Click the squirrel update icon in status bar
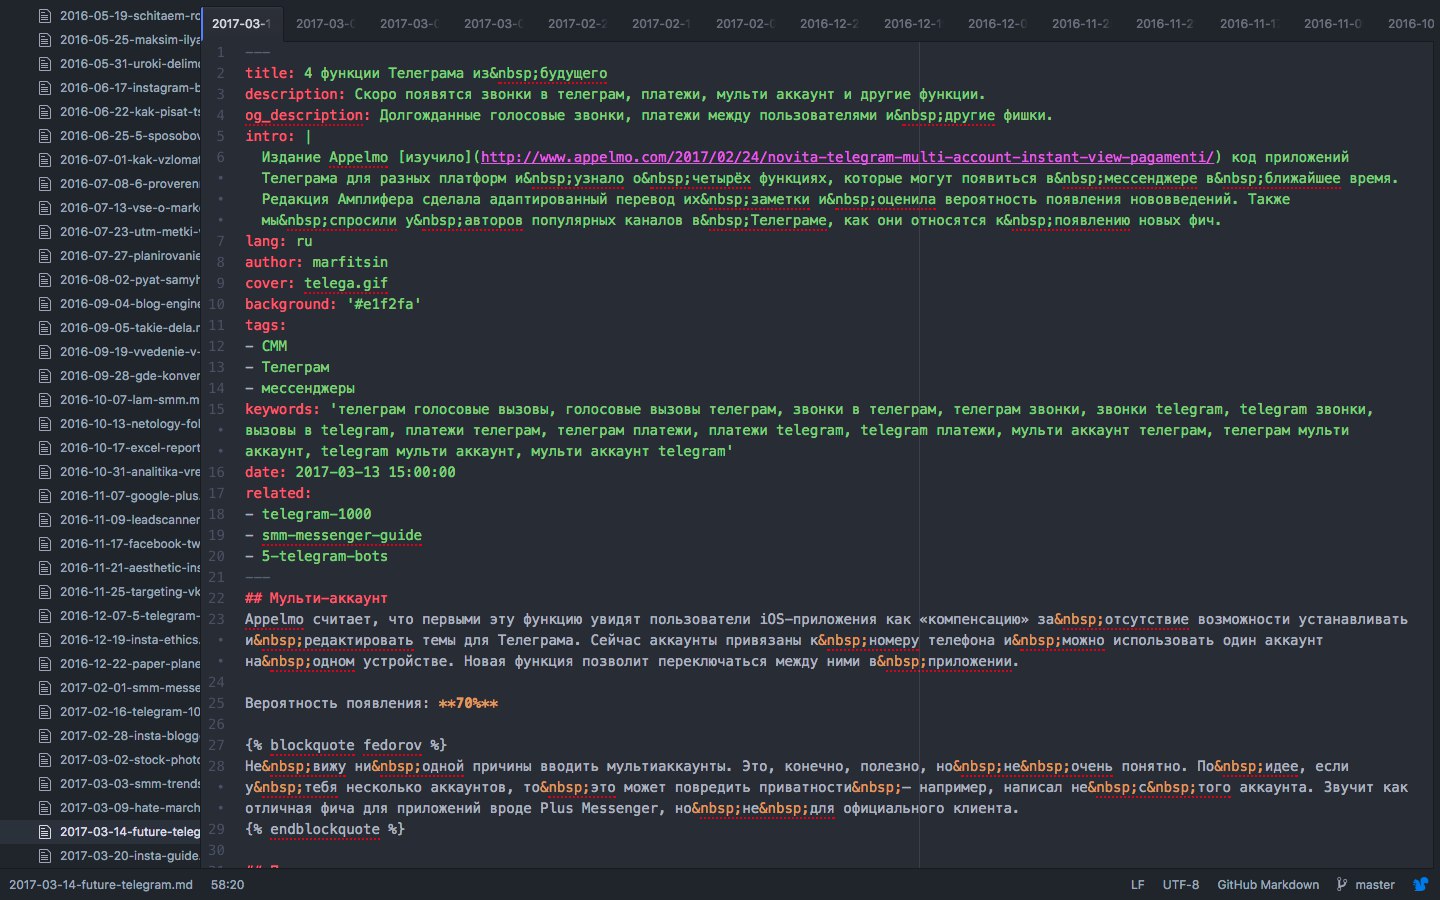The width and height of the screenshot is (1440, 900). (x=1420, y=884)
